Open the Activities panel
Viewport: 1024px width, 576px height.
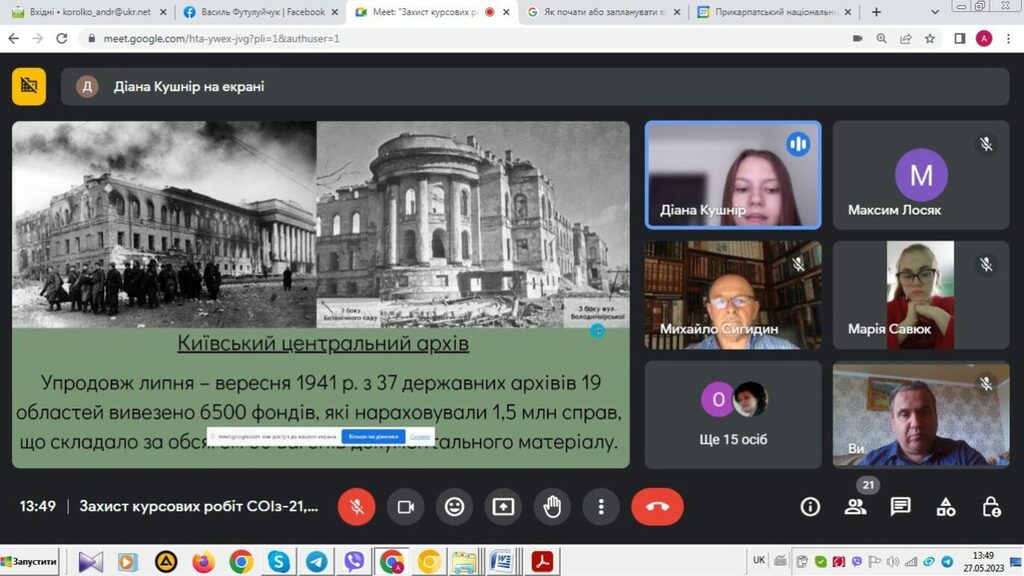(x=945, y=507)
